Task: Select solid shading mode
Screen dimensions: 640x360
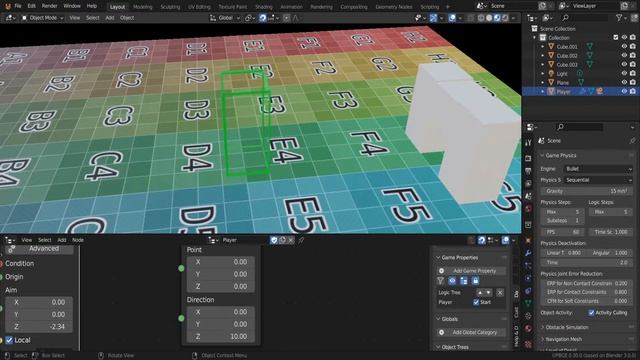Action: click(489, 18)
